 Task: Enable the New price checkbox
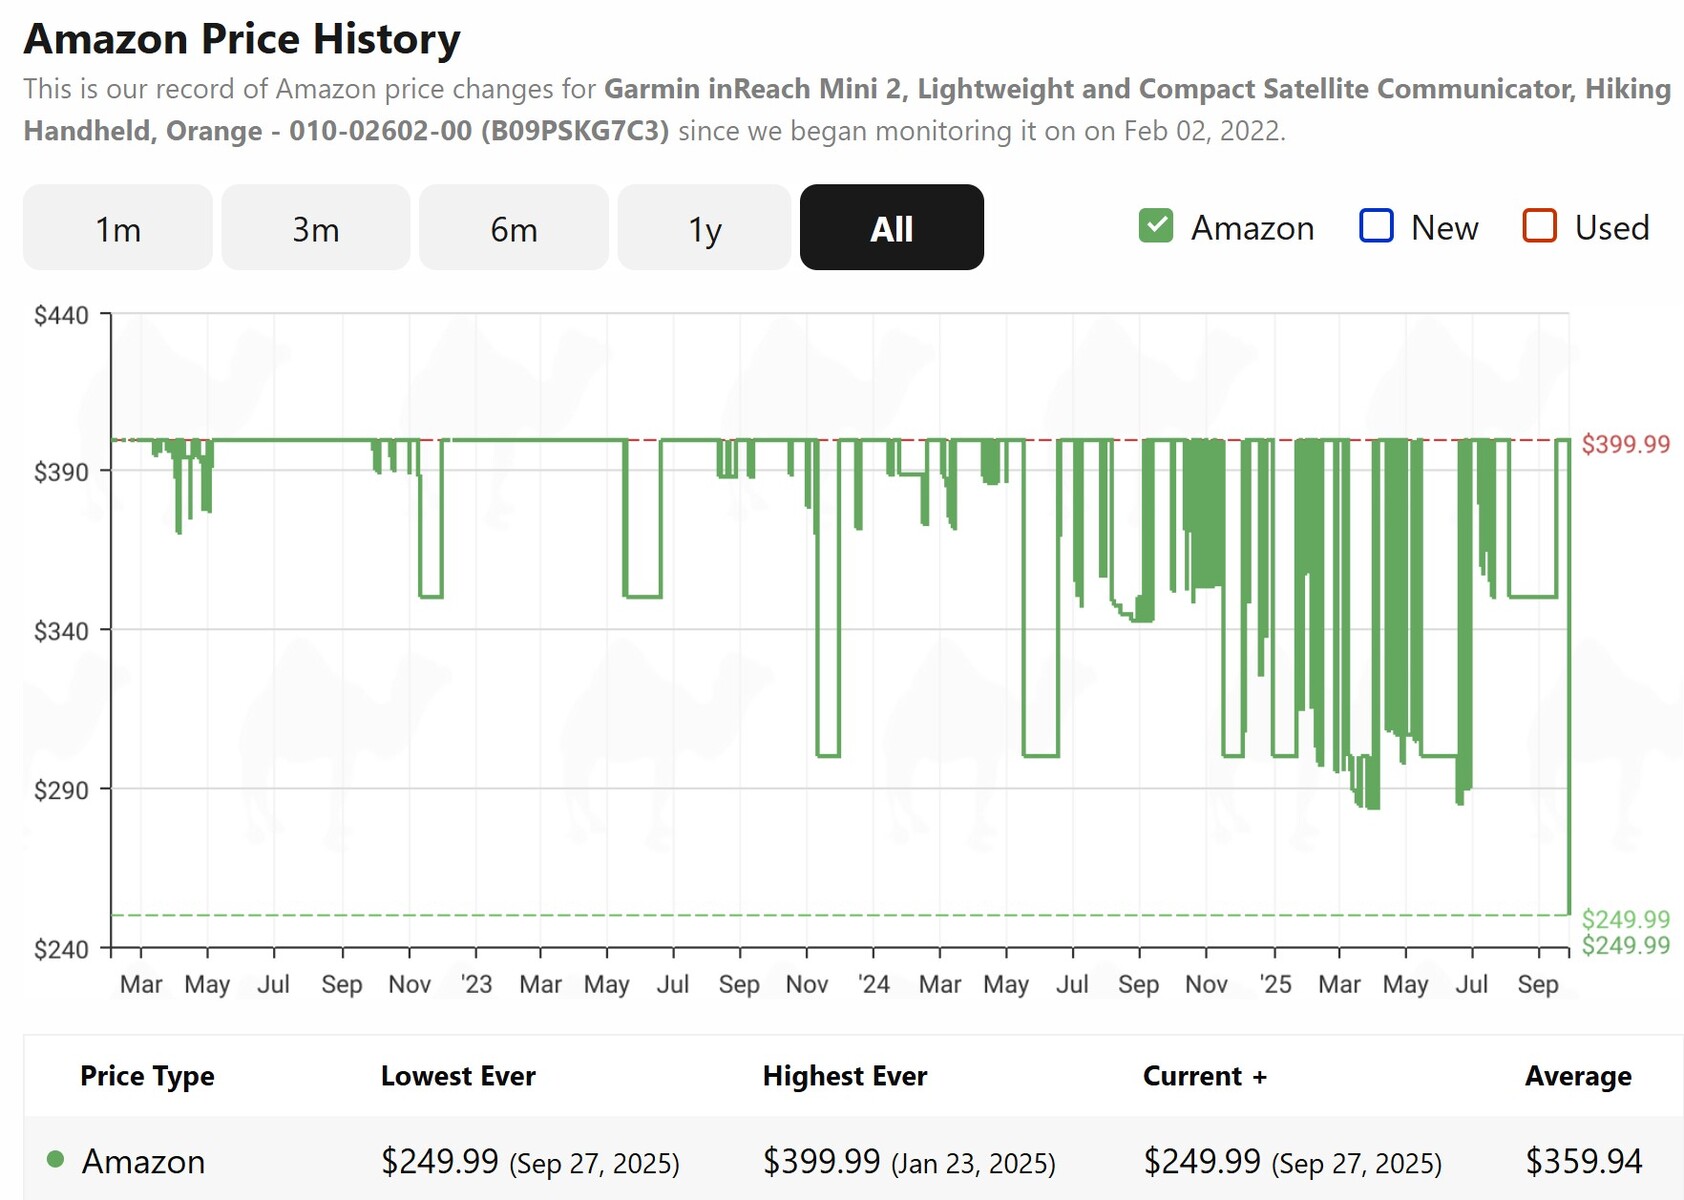1376,226
